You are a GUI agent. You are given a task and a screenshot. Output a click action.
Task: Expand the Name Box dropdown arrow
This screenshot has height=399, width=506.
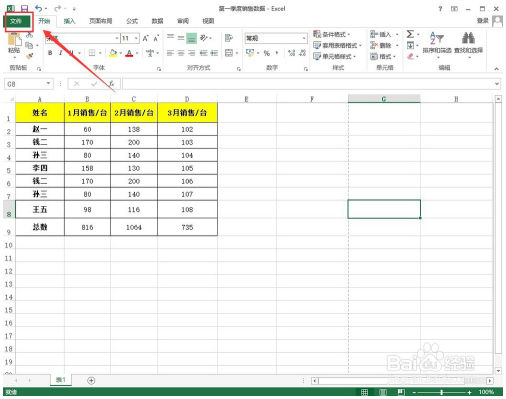[x=48, y=84]
